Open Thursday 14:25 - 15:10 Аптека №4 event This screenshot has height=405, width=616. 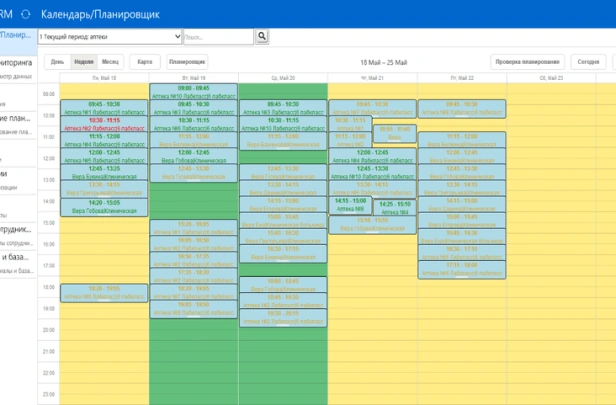(394, 207)
